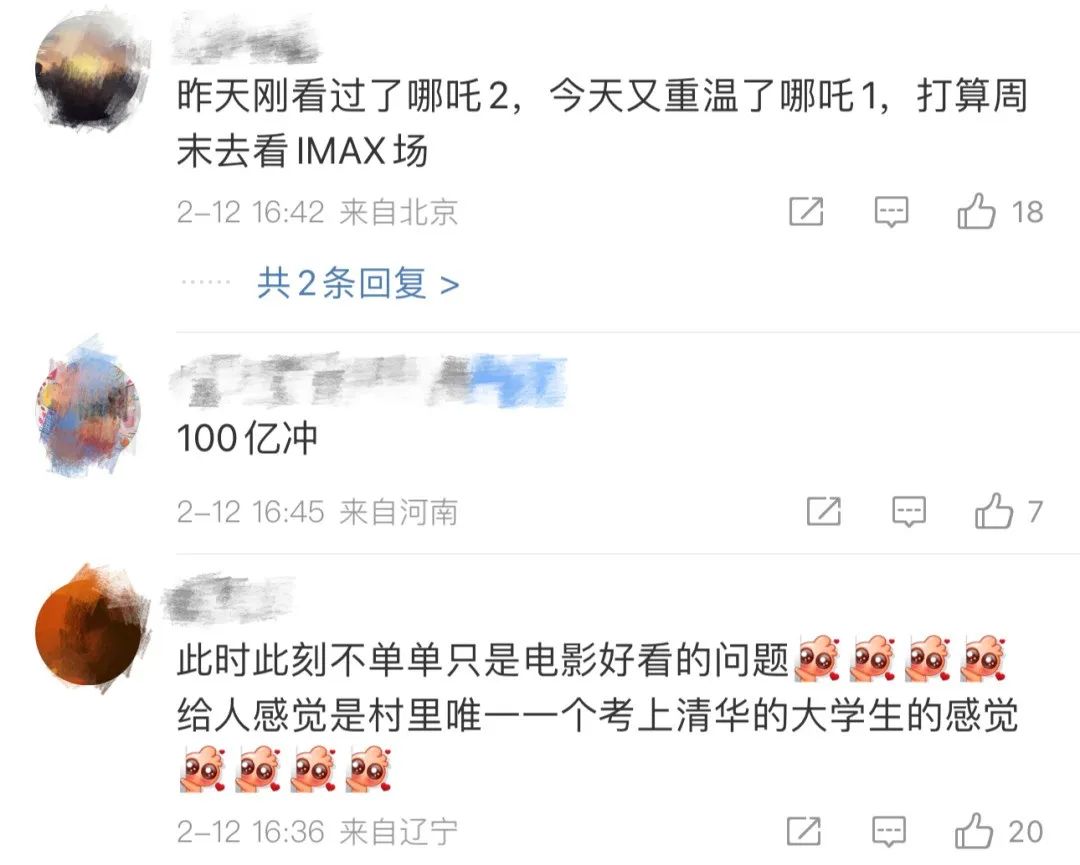
Task: Reply to the Beijing IMAX comment
Action: click(x=891, y=212)
